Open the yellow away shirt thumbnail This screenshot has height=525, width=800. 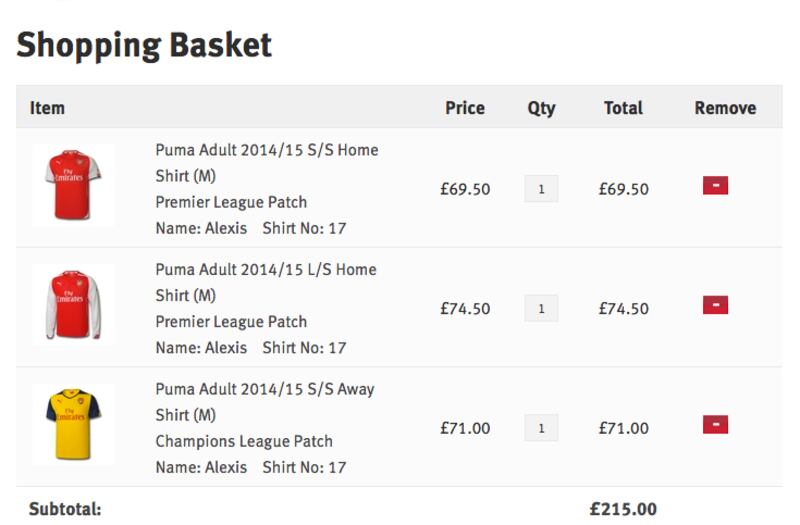73,424
